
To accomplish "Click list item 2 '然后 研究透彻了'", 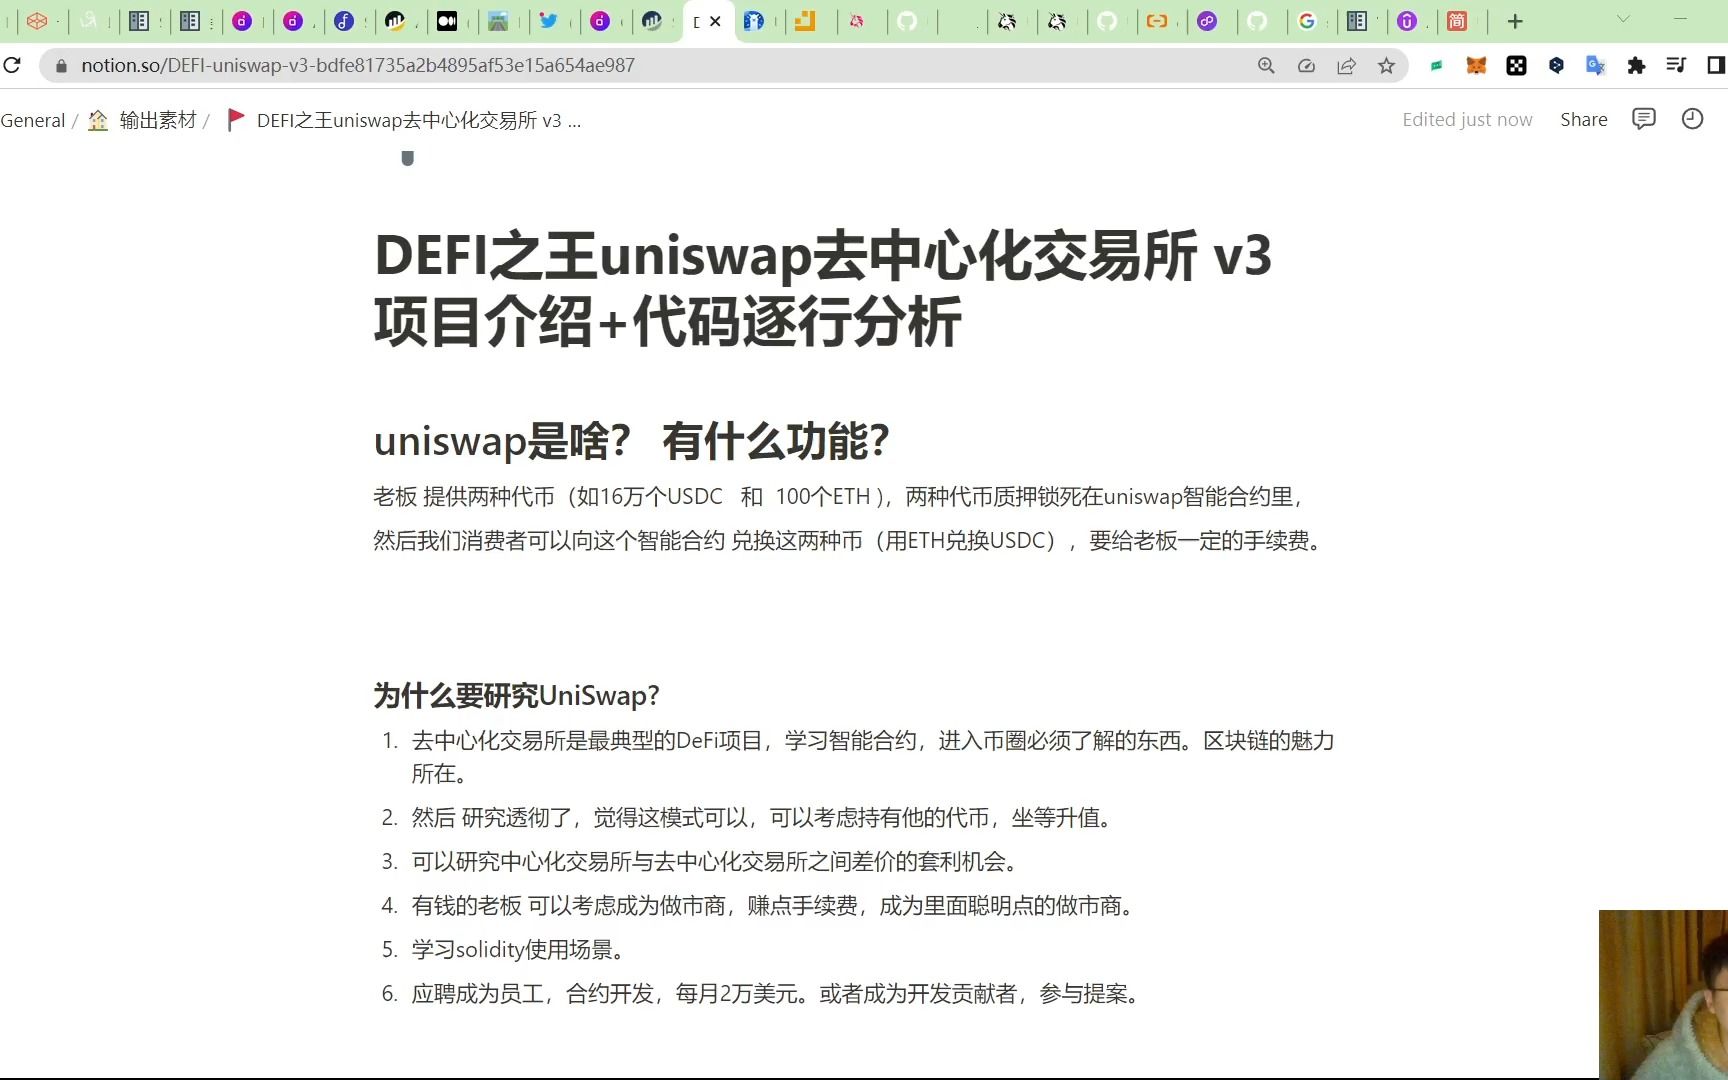I will coord(764,818).
